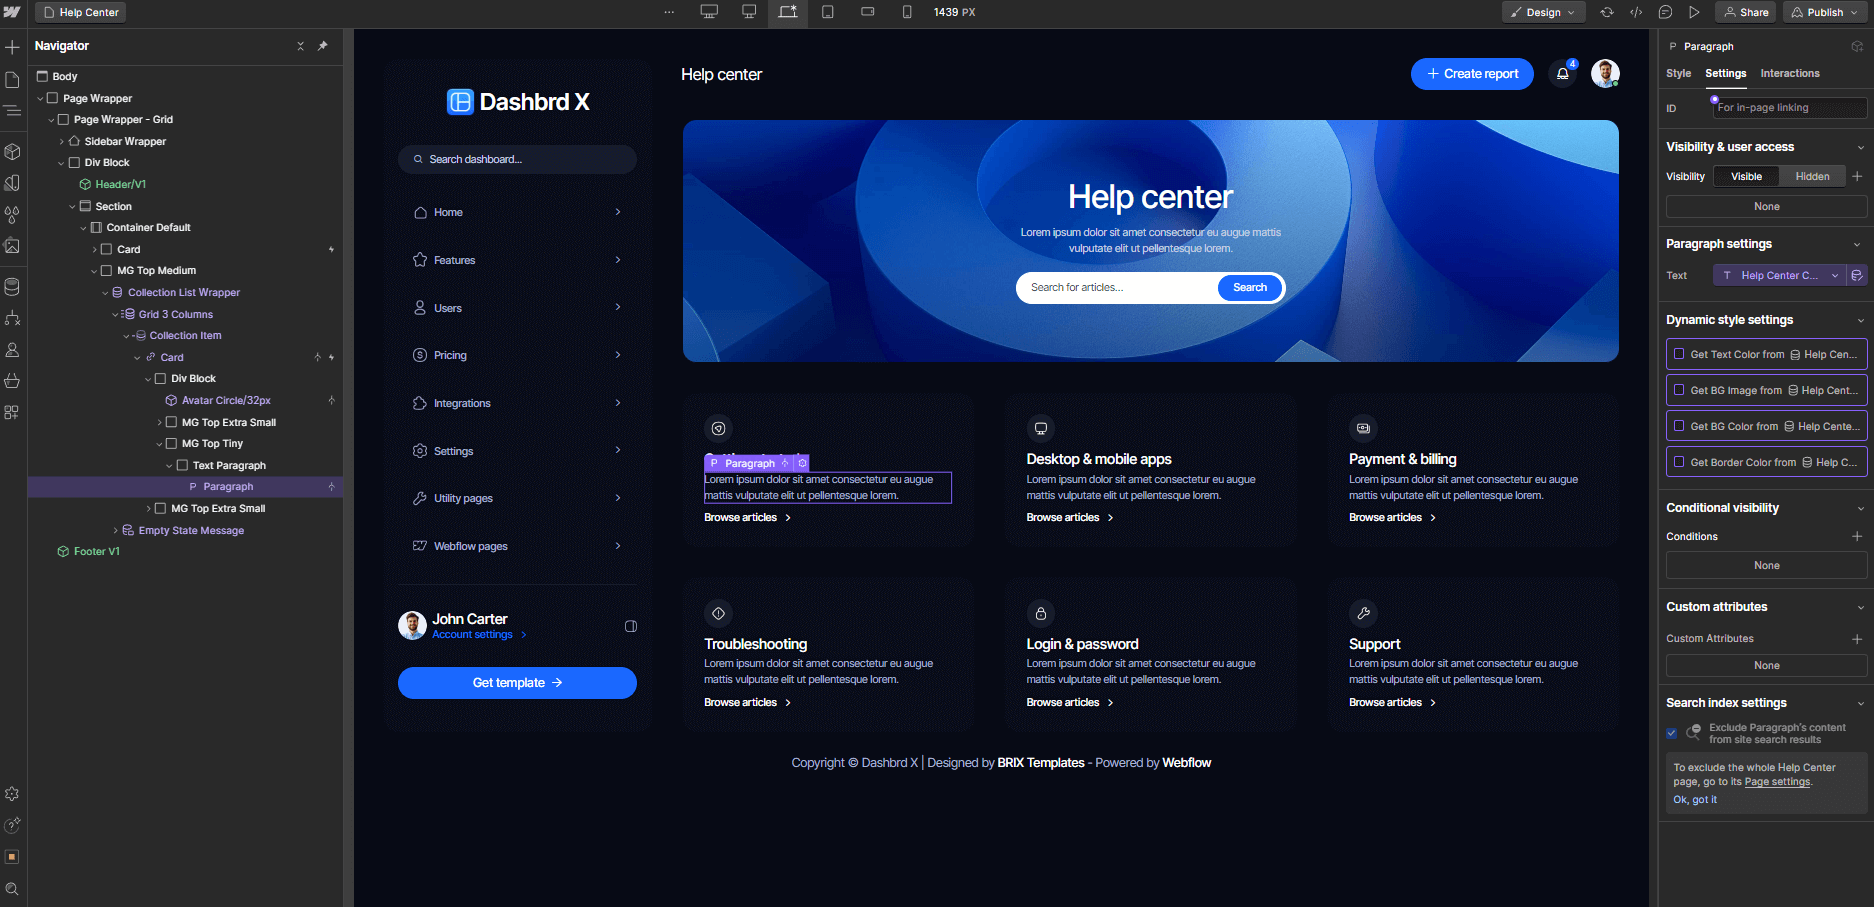Enable Get Text Color from Help Center
This screenshot has height=907, width=1874.
[x=1678, y=354]
